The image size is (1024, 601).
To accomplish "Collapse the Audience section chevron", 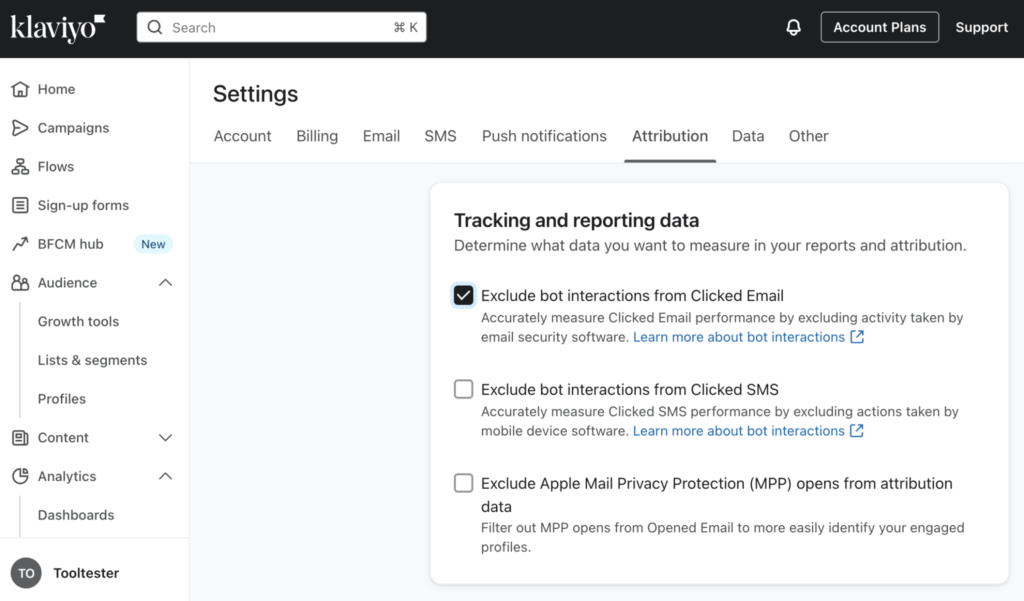I will [165, 283].
